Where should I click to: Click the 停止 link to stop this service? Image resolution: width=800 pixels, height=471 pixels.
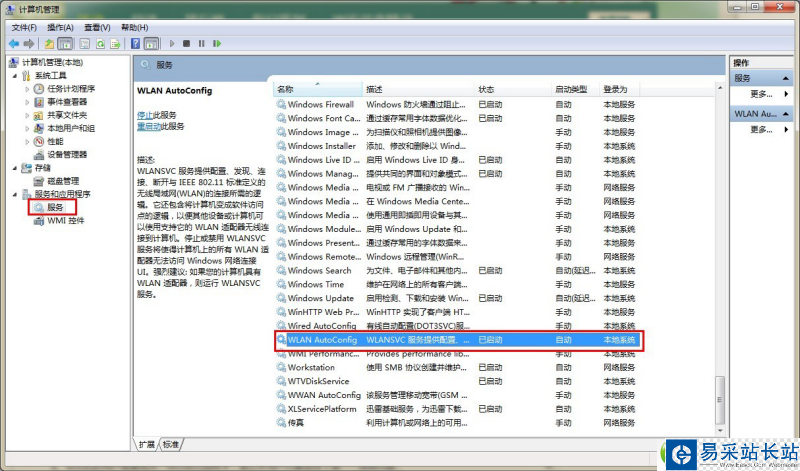click(x=145, y=115)
